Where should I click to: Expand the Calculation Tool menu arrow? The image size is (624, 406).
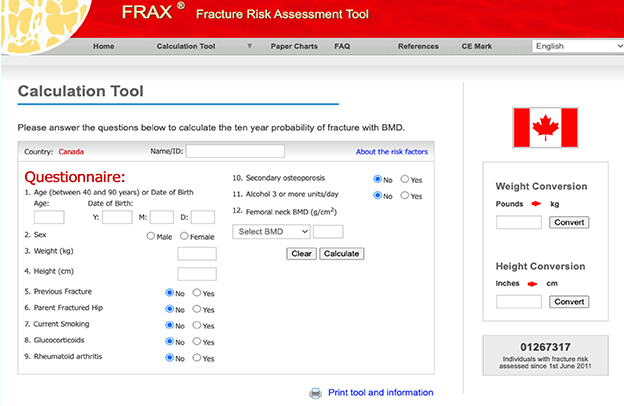(x=250, y=46)
